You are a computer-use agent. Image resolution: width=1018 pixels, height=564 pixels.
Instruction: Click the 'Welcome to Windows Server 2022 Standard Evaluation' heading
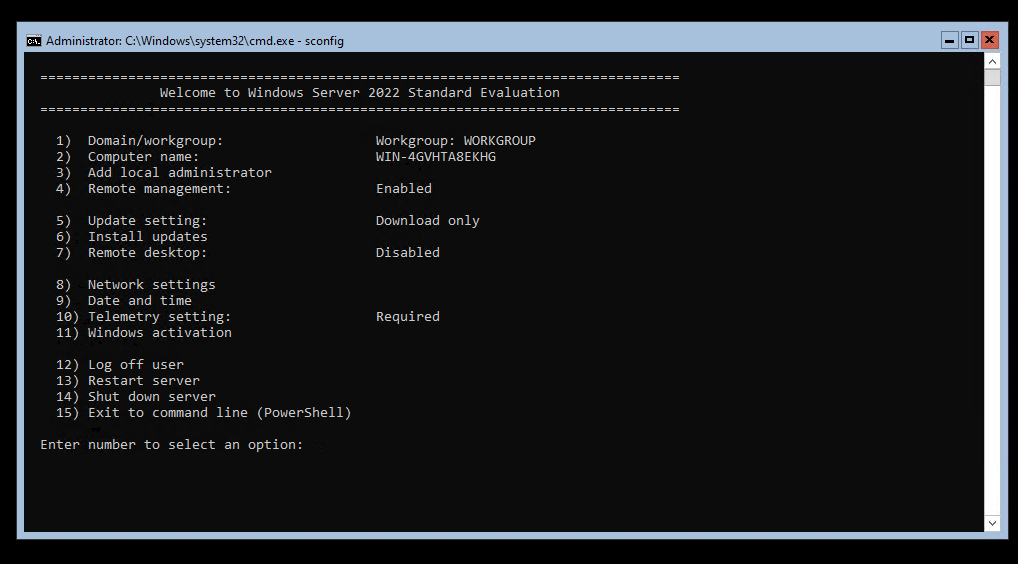coord(360,93)
